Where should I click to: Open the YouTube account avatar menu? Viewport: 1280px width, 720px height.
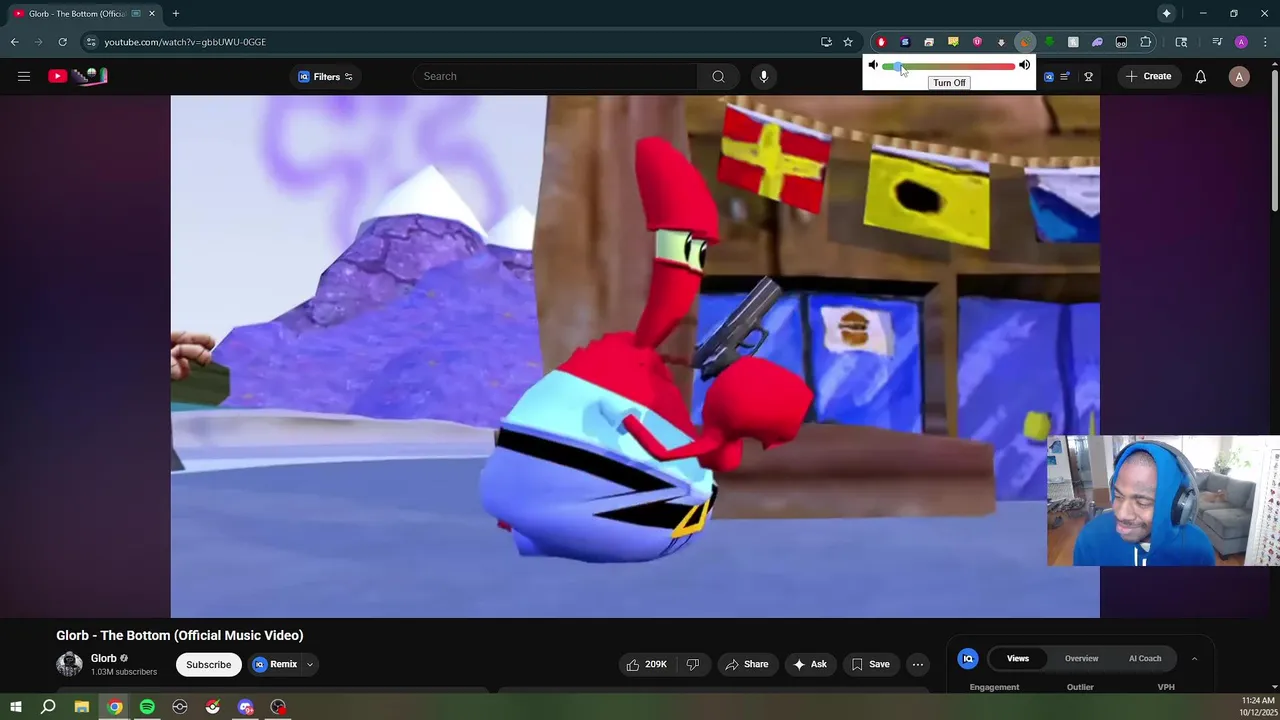[x=1239, y=76]
